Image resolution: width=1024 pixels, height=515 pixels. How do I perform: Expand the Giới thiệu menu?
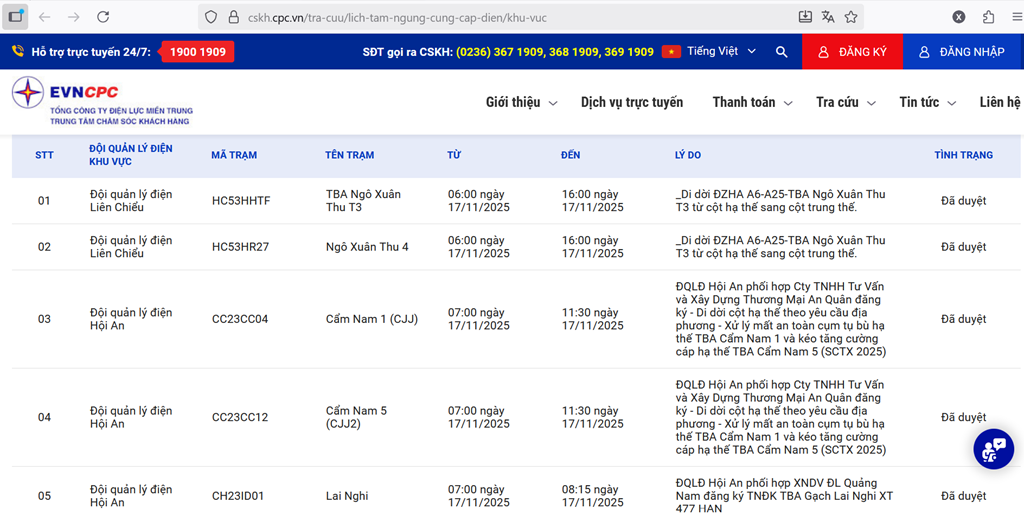(519, 102)
